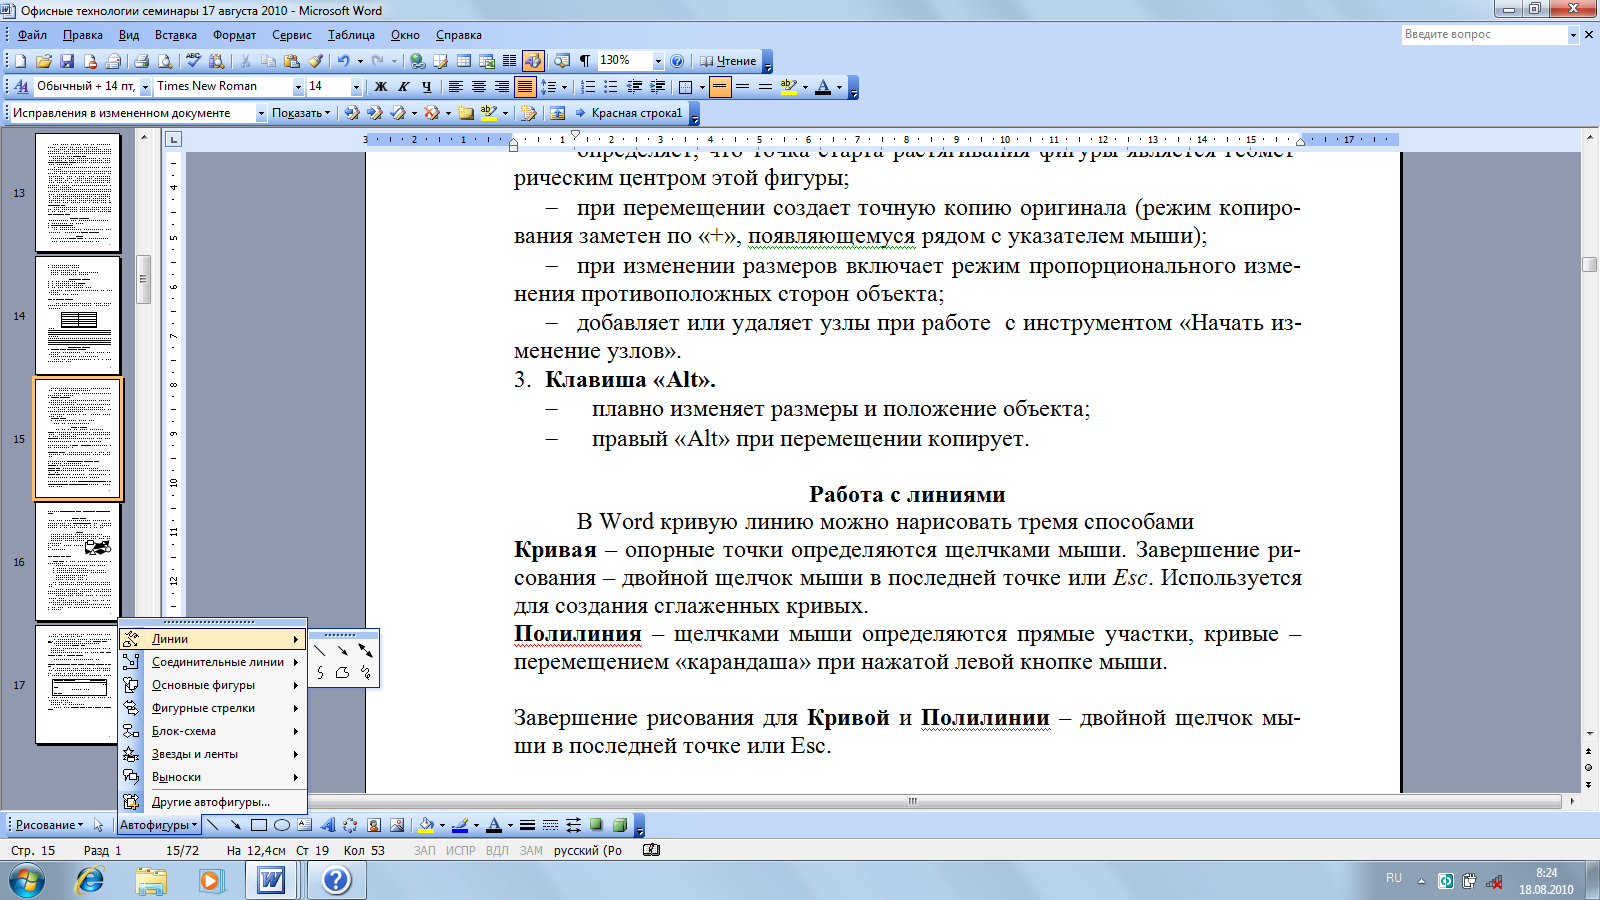Click the language 'русский (Ро' status indicator
Screen dimensions: 1600x900
[588, 851]
